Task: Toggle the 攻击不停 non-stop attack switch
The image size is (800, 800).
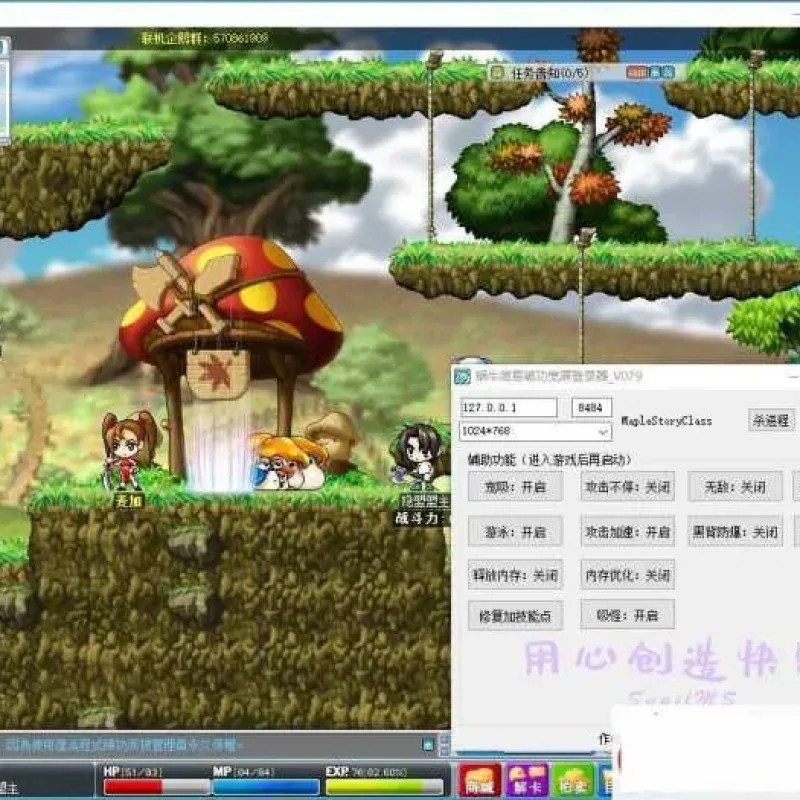Action: tap(627, 487)
